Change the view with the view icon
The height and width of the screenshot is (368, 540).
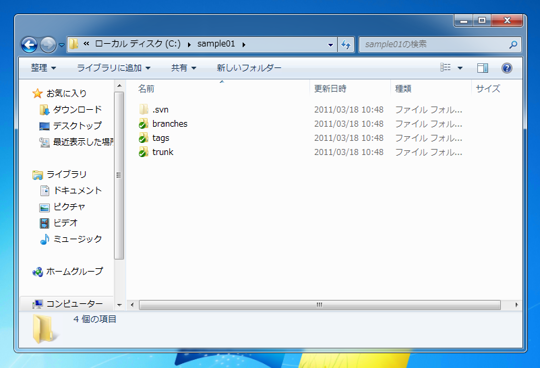(x=445, y=67)
